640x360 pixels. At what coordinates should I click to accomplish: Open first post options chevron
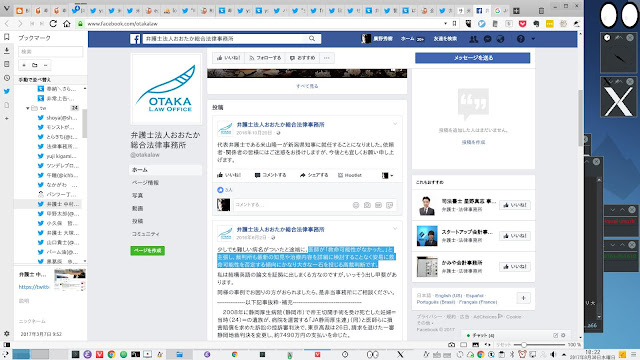point(395,124)
